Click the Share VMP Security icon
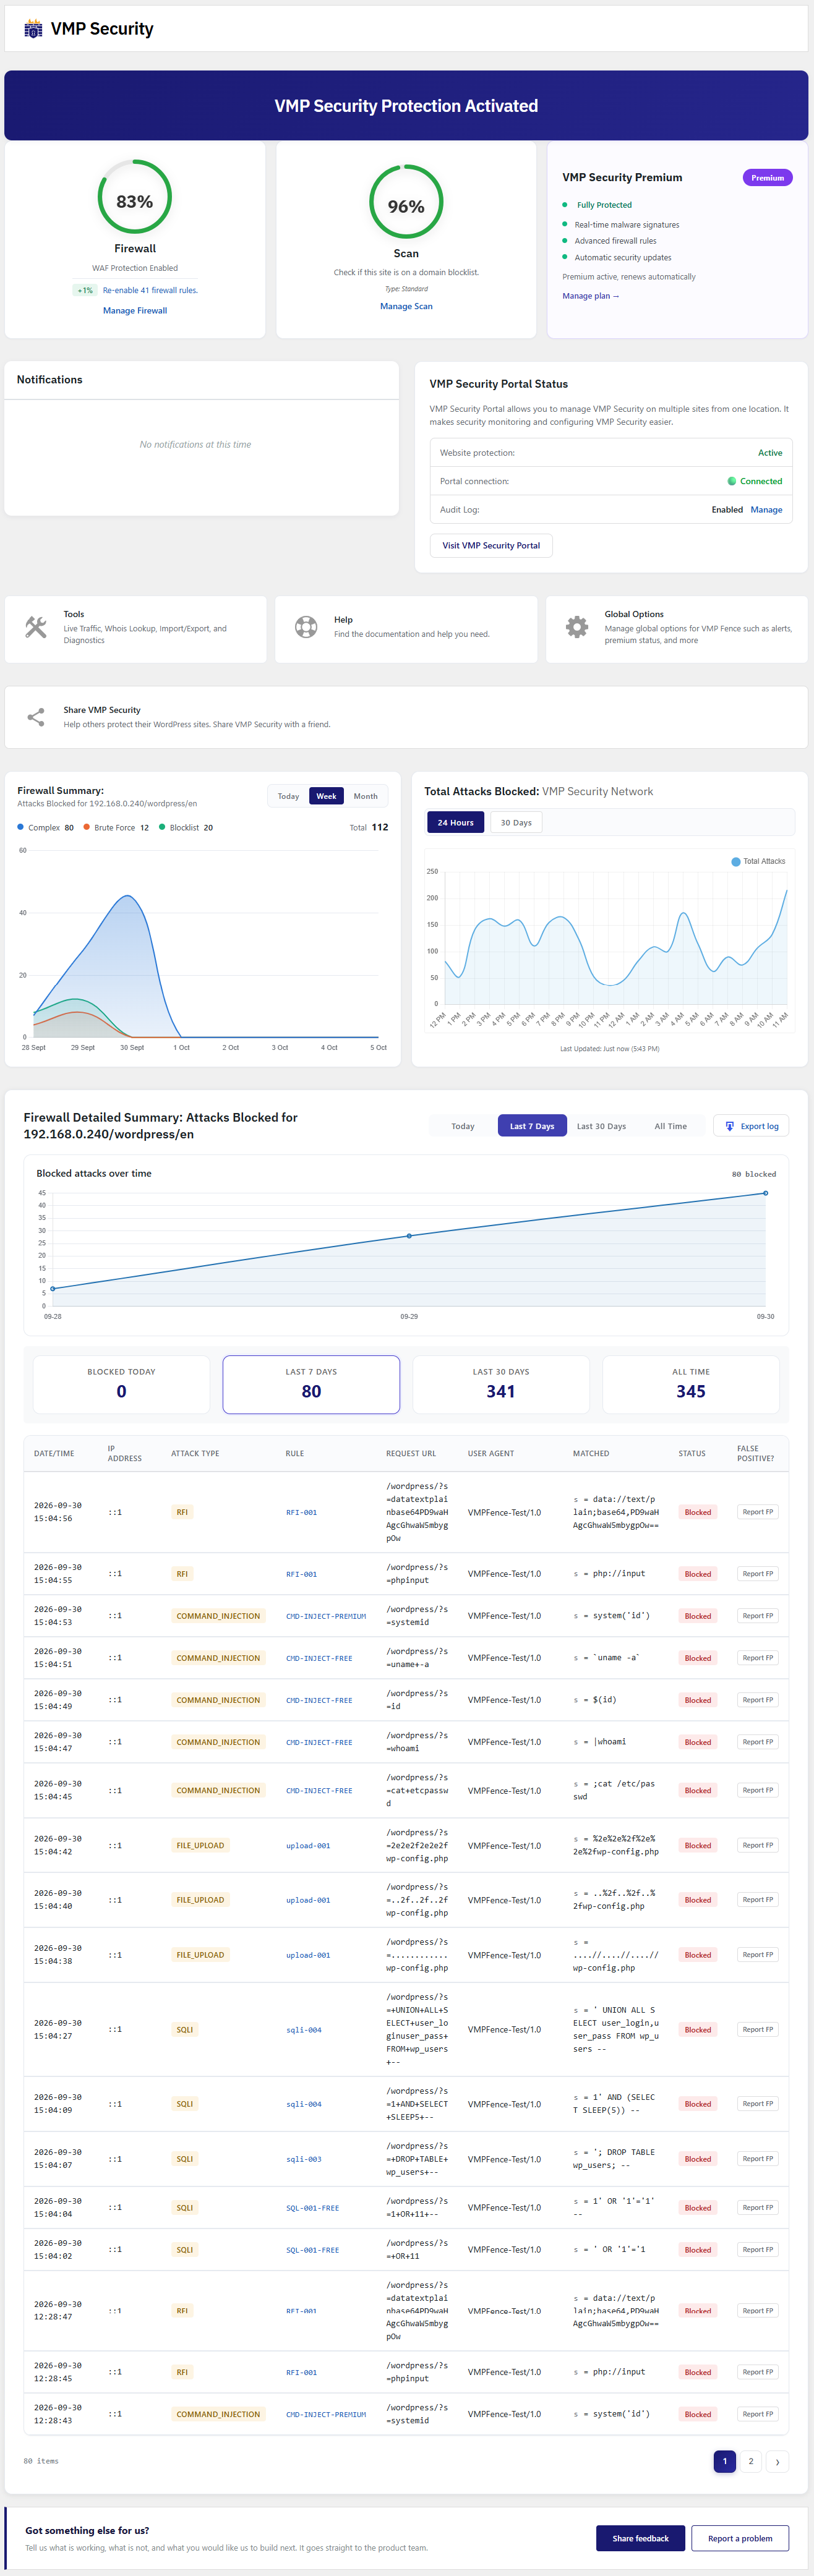Screen dimensions: 814x2576 36,717
